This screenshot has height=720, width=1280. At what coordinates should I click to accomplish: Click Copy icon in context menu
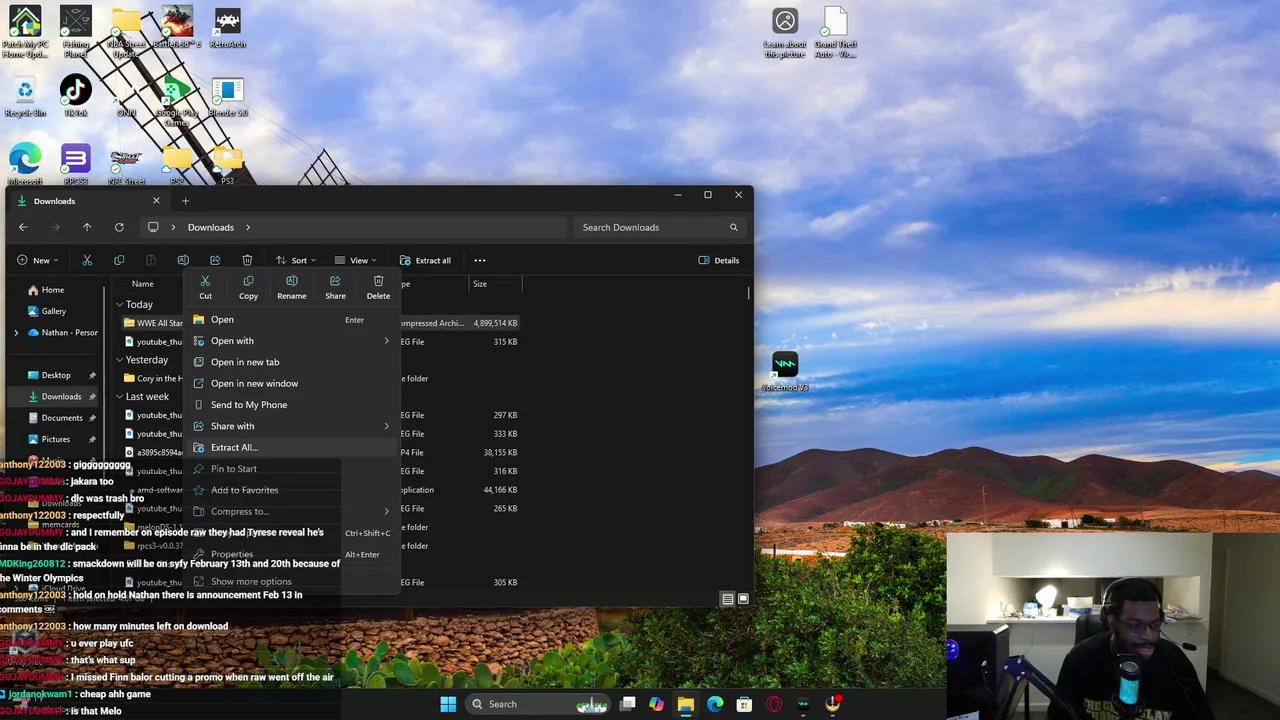pos(248,287)
